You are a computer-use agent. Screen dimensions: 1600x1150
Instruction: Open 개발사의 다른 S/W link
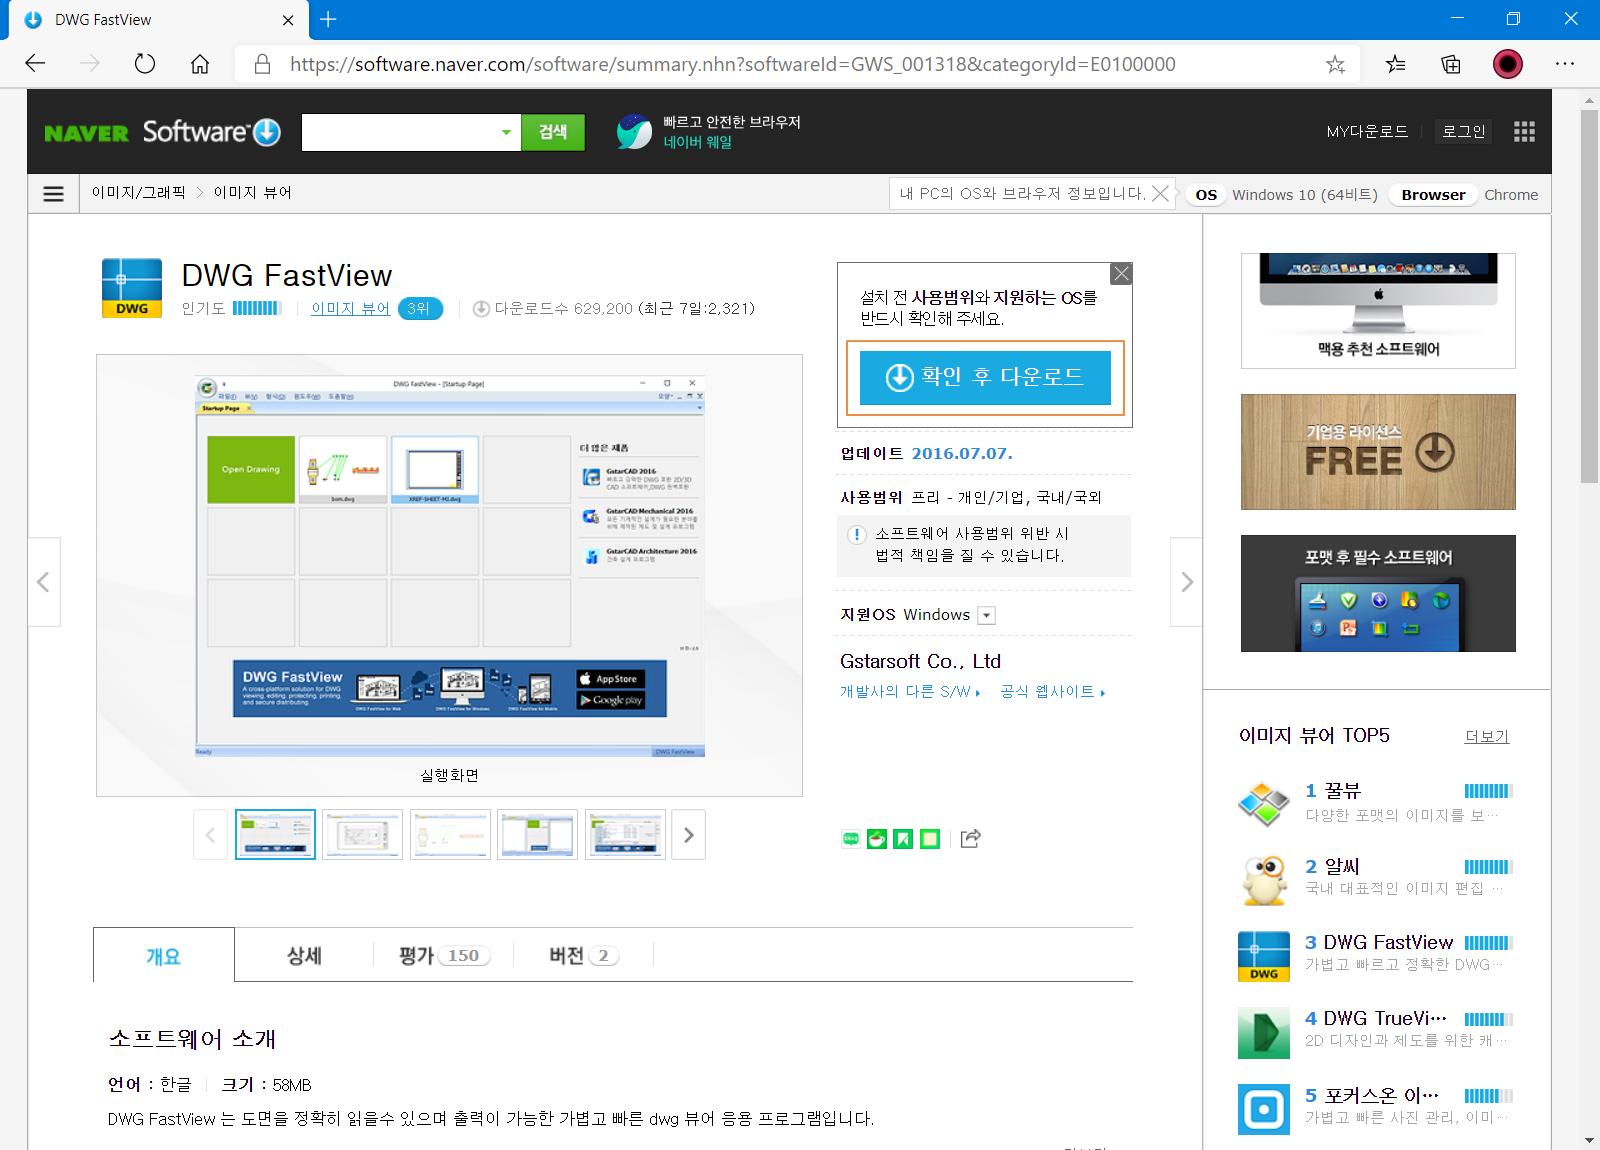909,691
